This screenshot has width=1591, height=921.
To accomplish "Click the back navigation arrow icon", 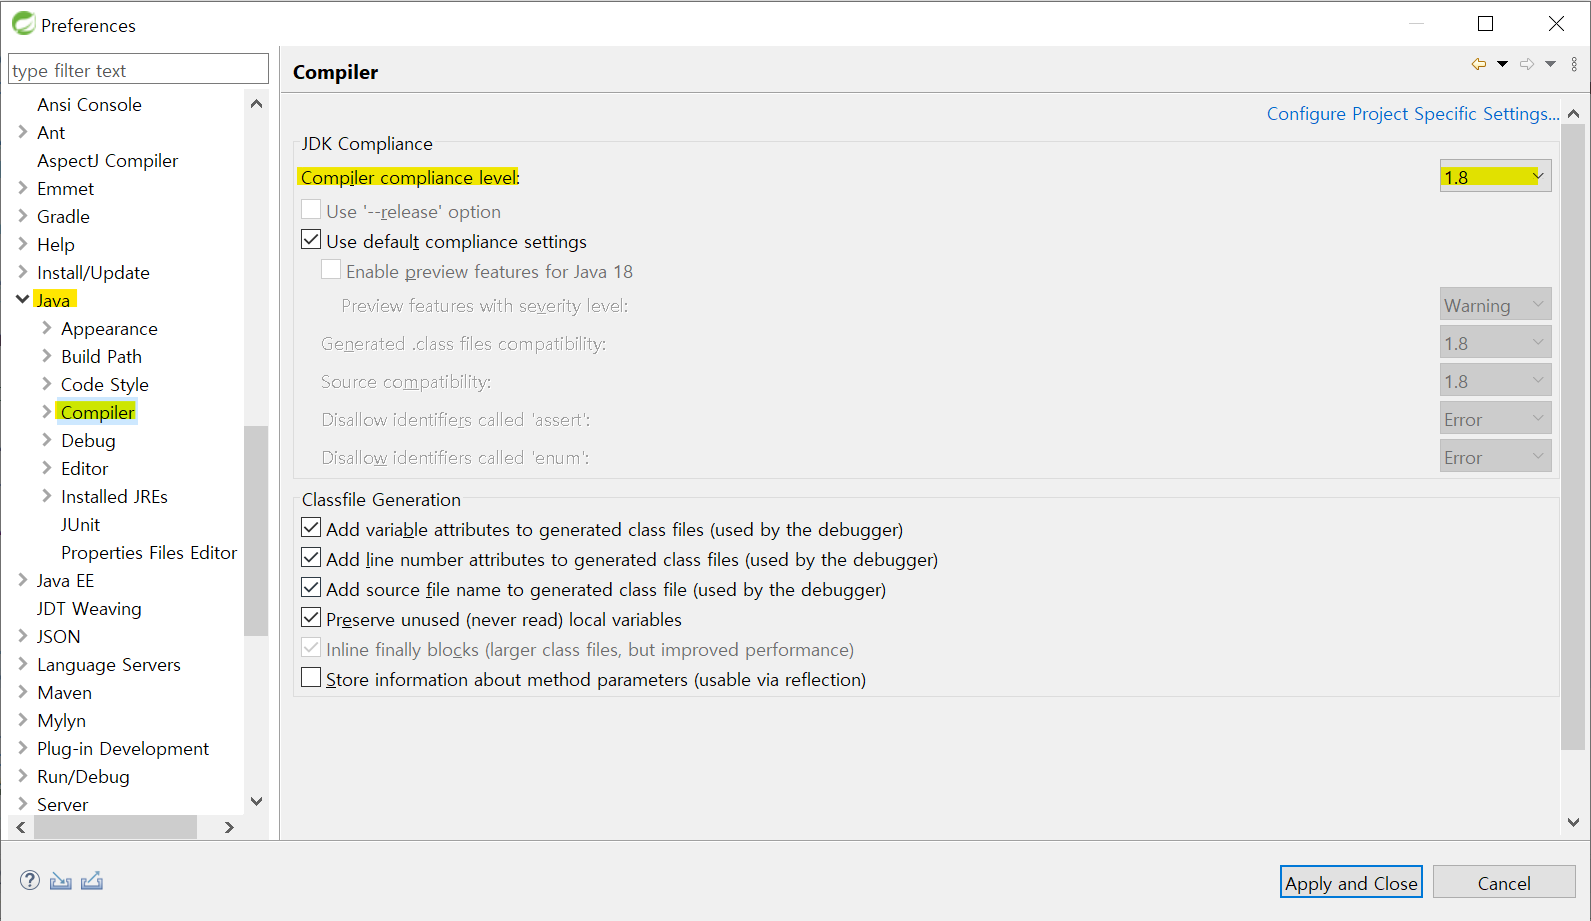I will click(x=1478, y=64).
